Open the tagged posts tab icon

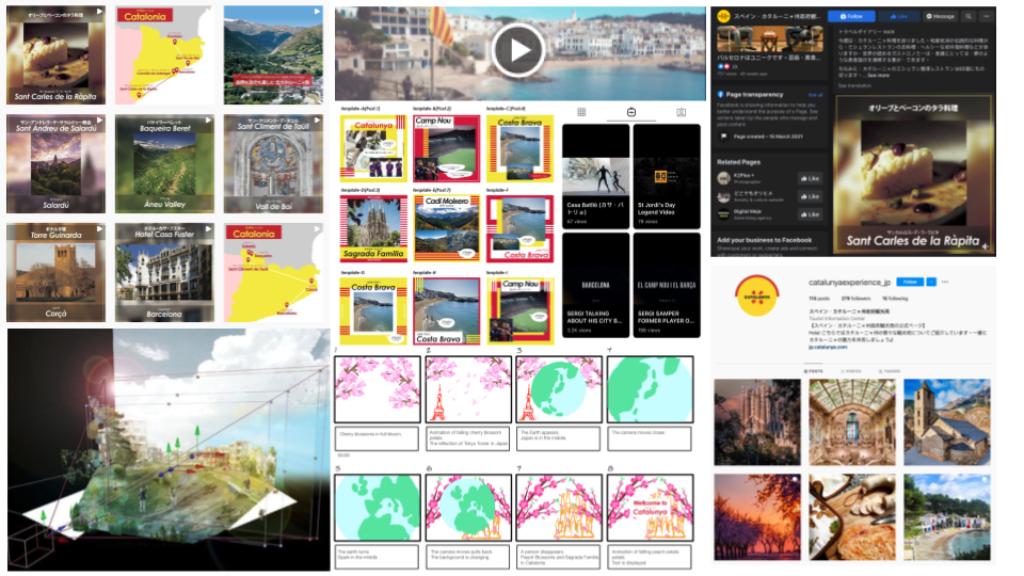pyautogui.click(x=680, y=112)
